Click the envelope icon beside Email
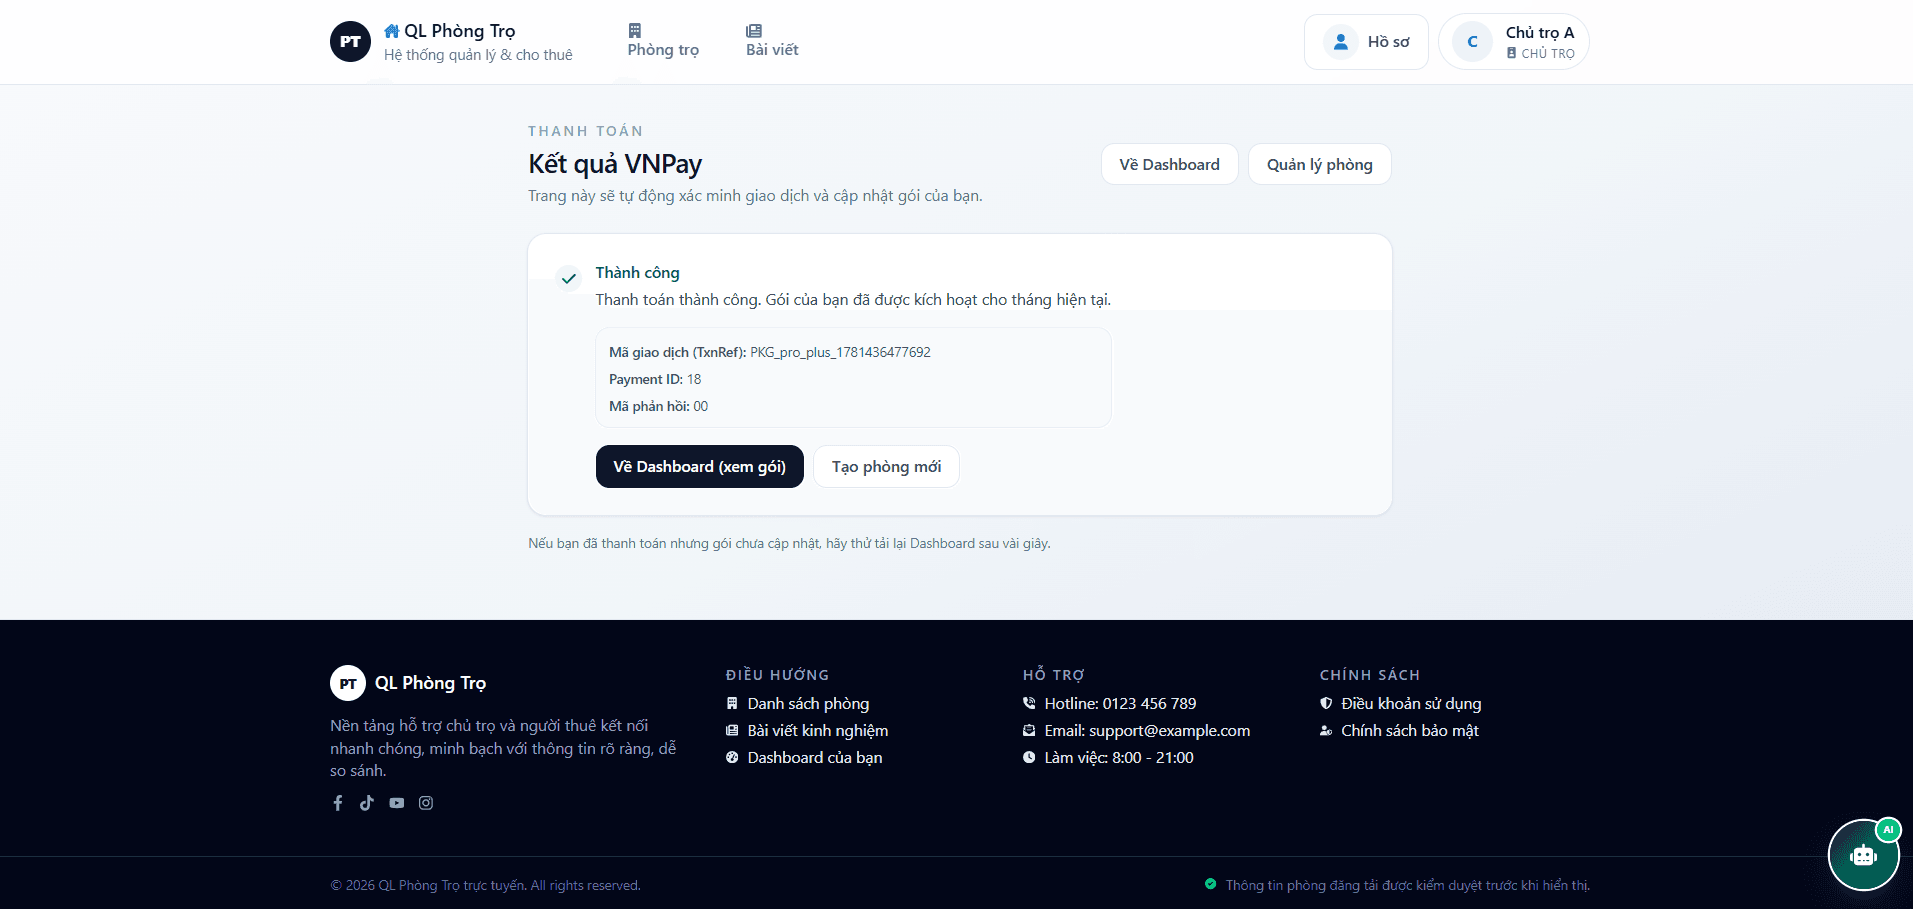The width and height of the screenshot is (1913, 909). [1029, 731]
